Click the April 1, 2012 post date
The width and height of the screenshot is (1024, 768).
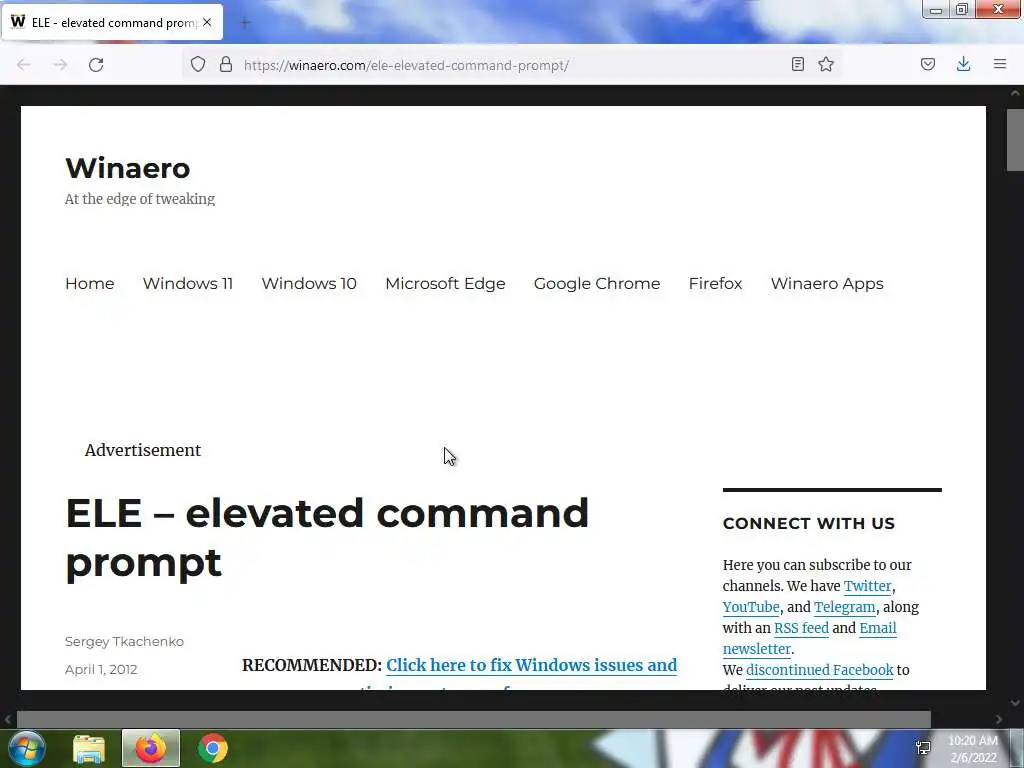(x=101, y=669)
